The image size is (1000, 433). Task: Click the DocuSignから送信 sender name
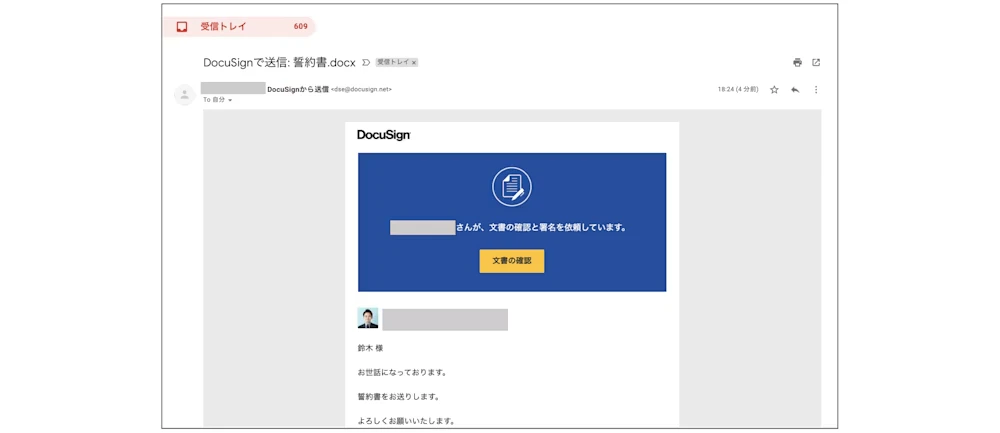(298, 90)
